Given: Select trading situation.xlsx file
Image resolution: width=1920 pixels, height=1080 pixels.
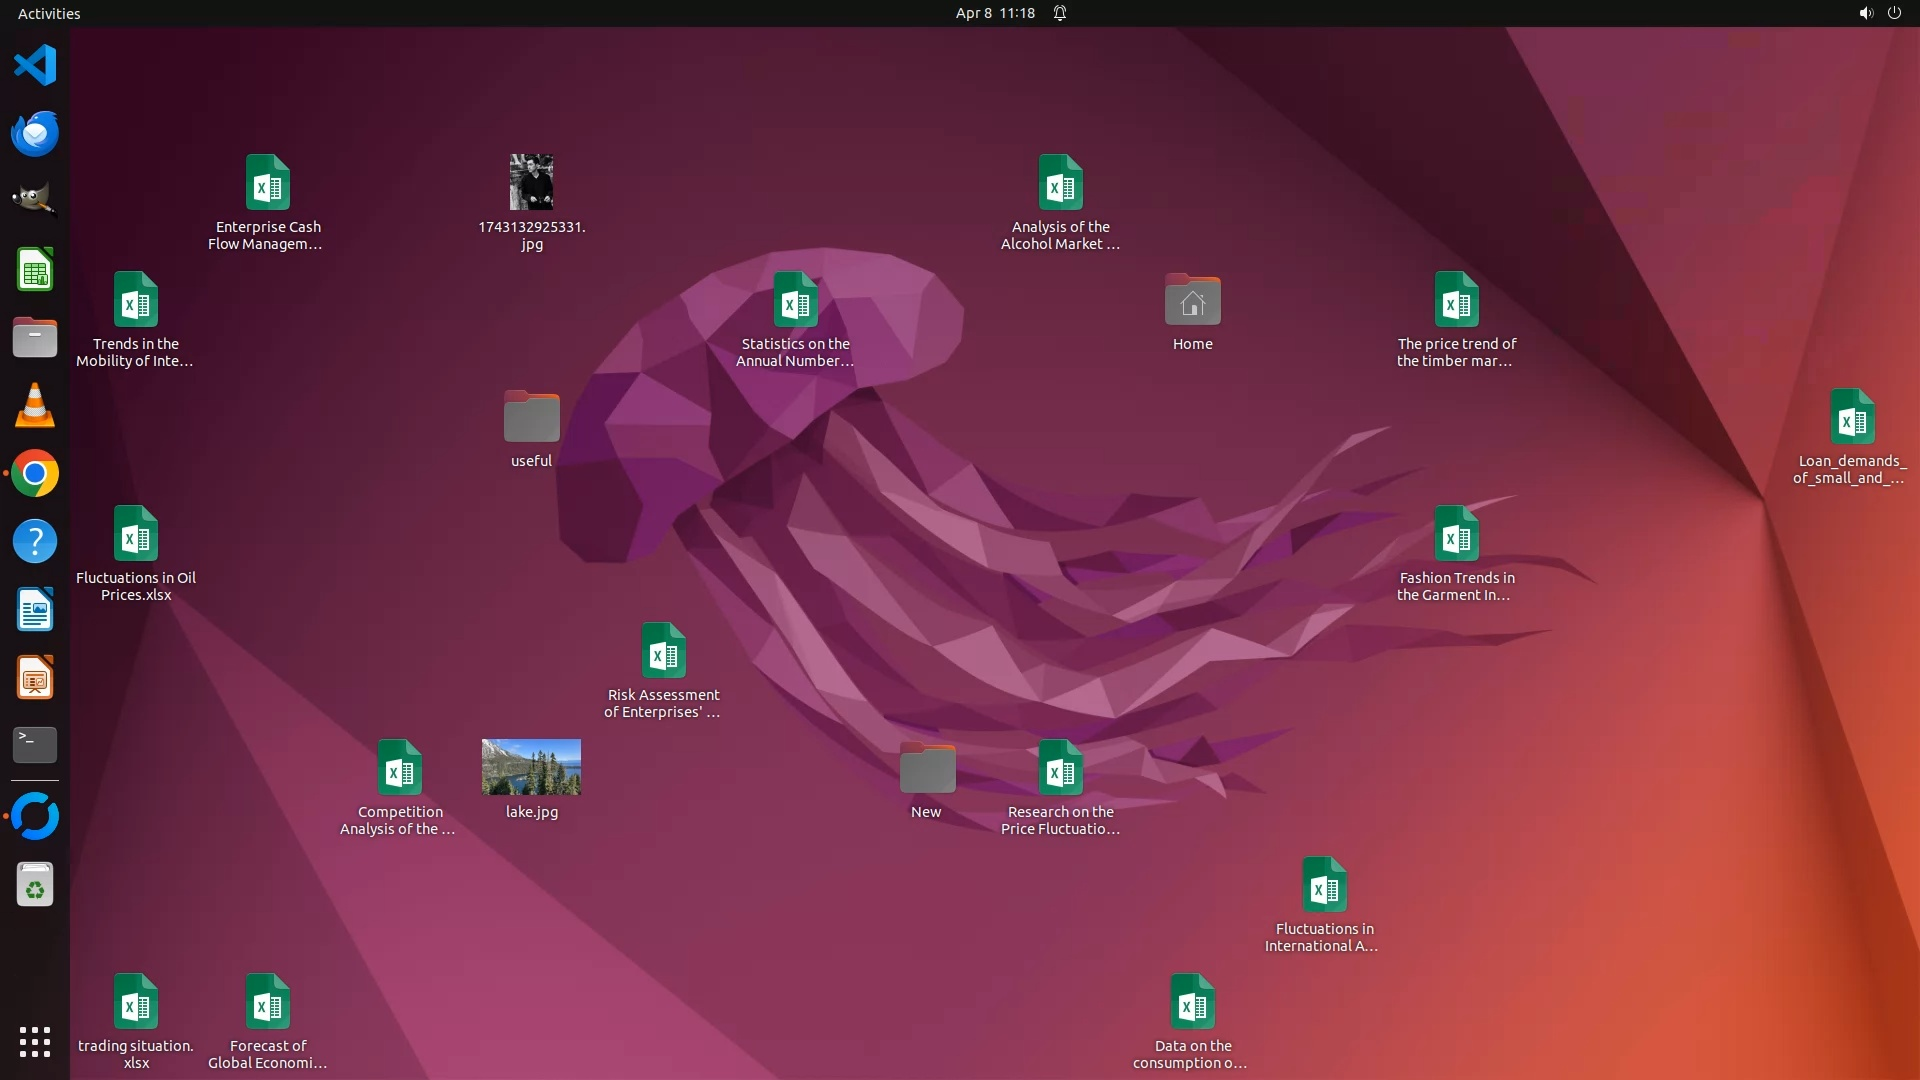Looking at the screenshot, I should tap(136, 1002).
